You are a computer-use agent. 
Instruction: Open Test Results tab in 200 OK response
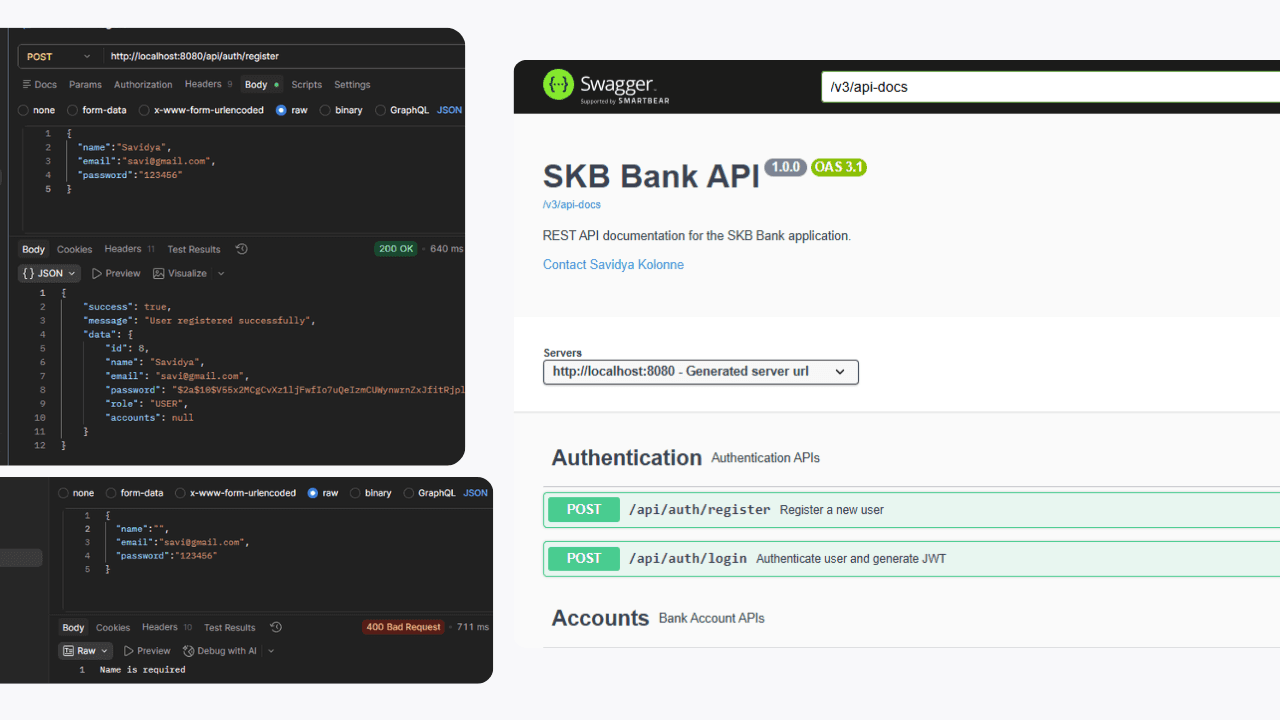click(x=194, y=249)
